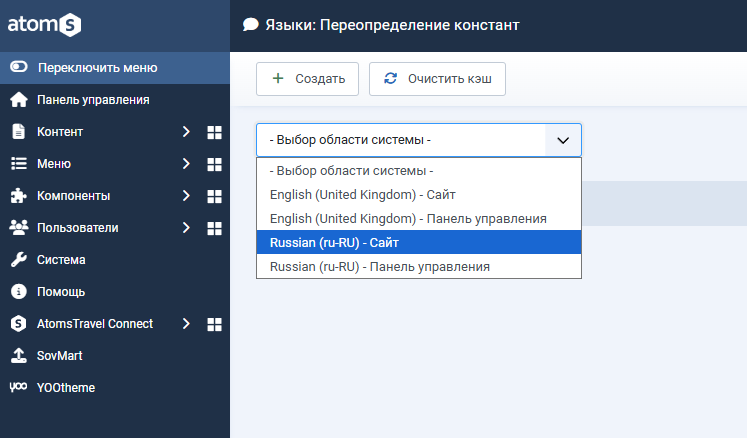The image size is (747, 438).
Task: Expand the Контент submenu chevron
Action: (x=186, y=132)
